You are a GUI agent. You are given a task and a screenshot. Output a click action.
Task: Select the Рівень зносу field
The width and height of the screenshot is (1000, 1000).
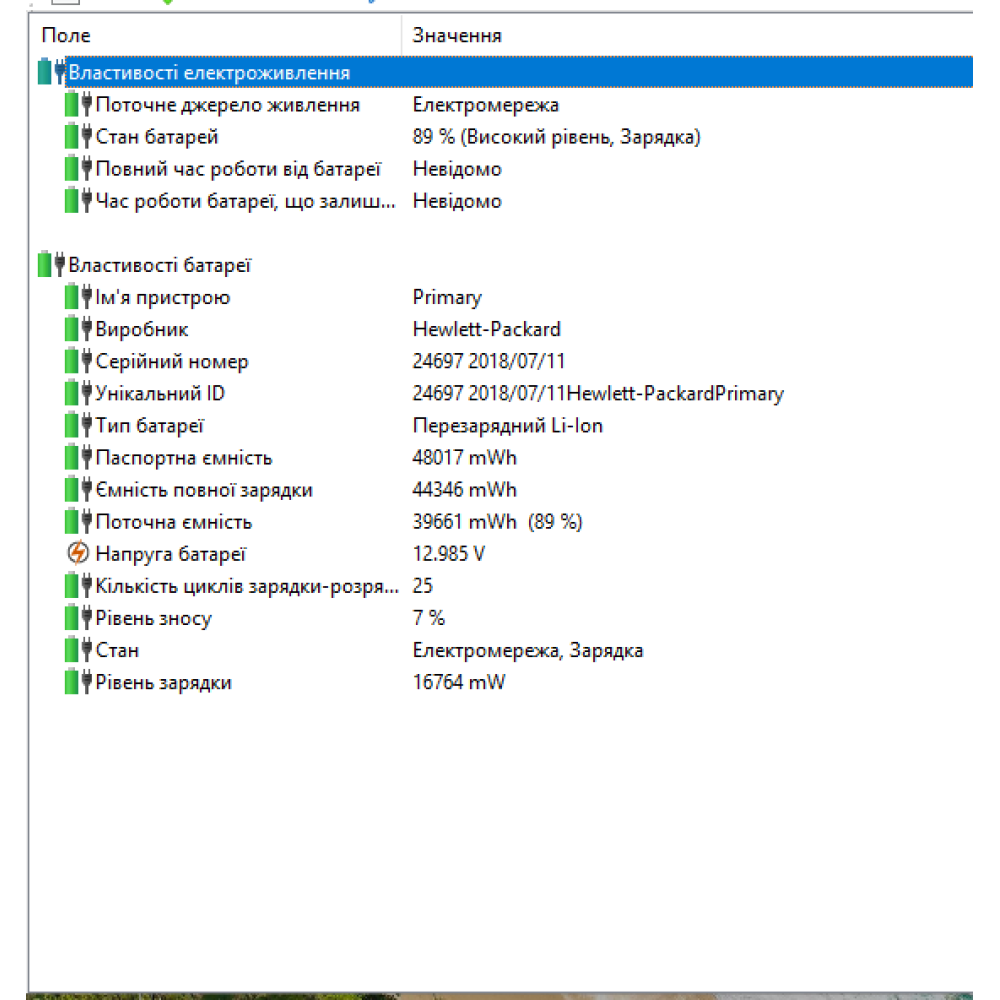[153, 618]
